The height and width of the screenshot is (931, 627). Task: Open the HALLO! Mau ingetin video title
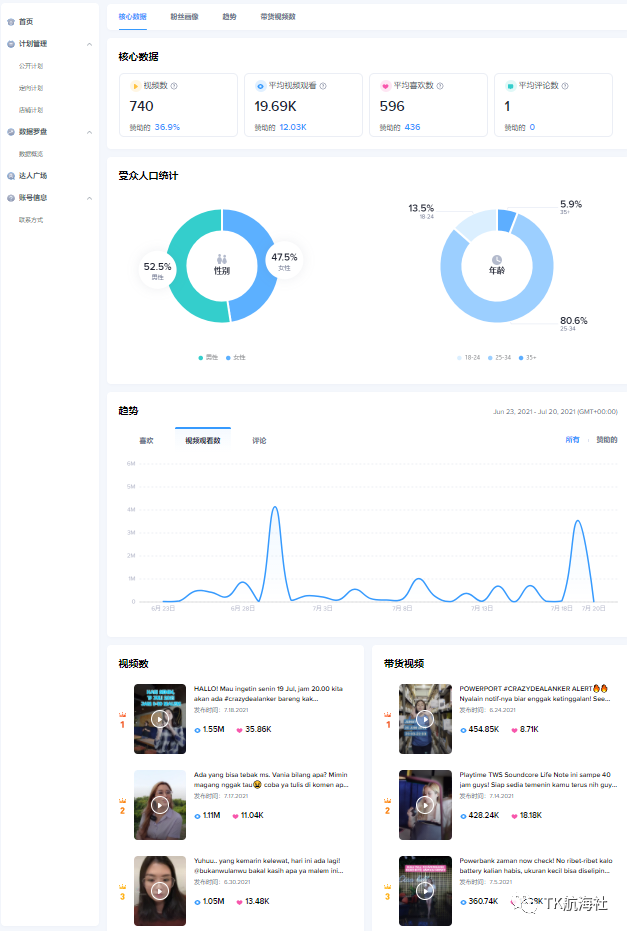pyautogui.click(x=268, y=694)
